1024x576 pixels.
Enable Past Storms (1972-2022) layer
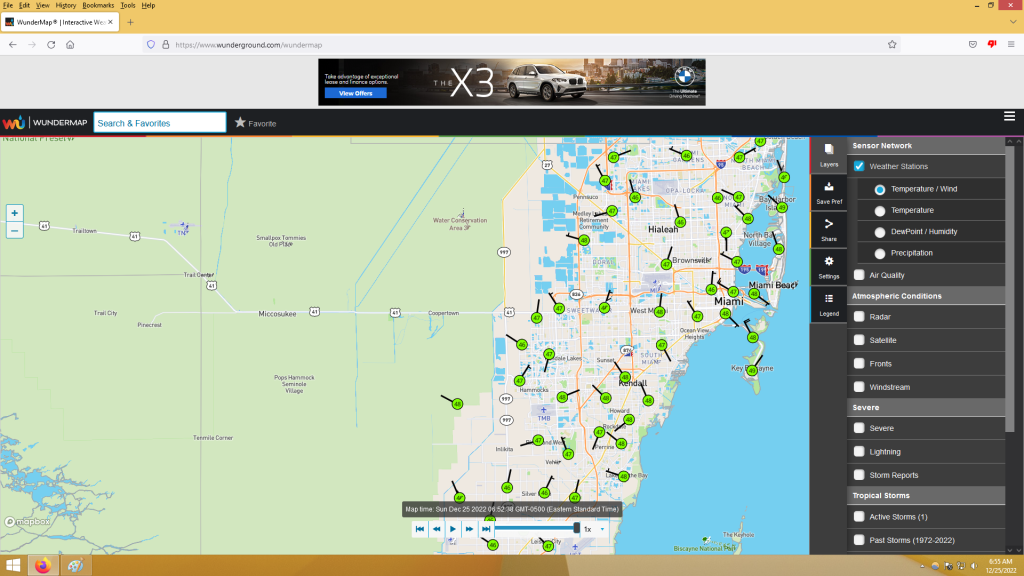pos(859,540)
